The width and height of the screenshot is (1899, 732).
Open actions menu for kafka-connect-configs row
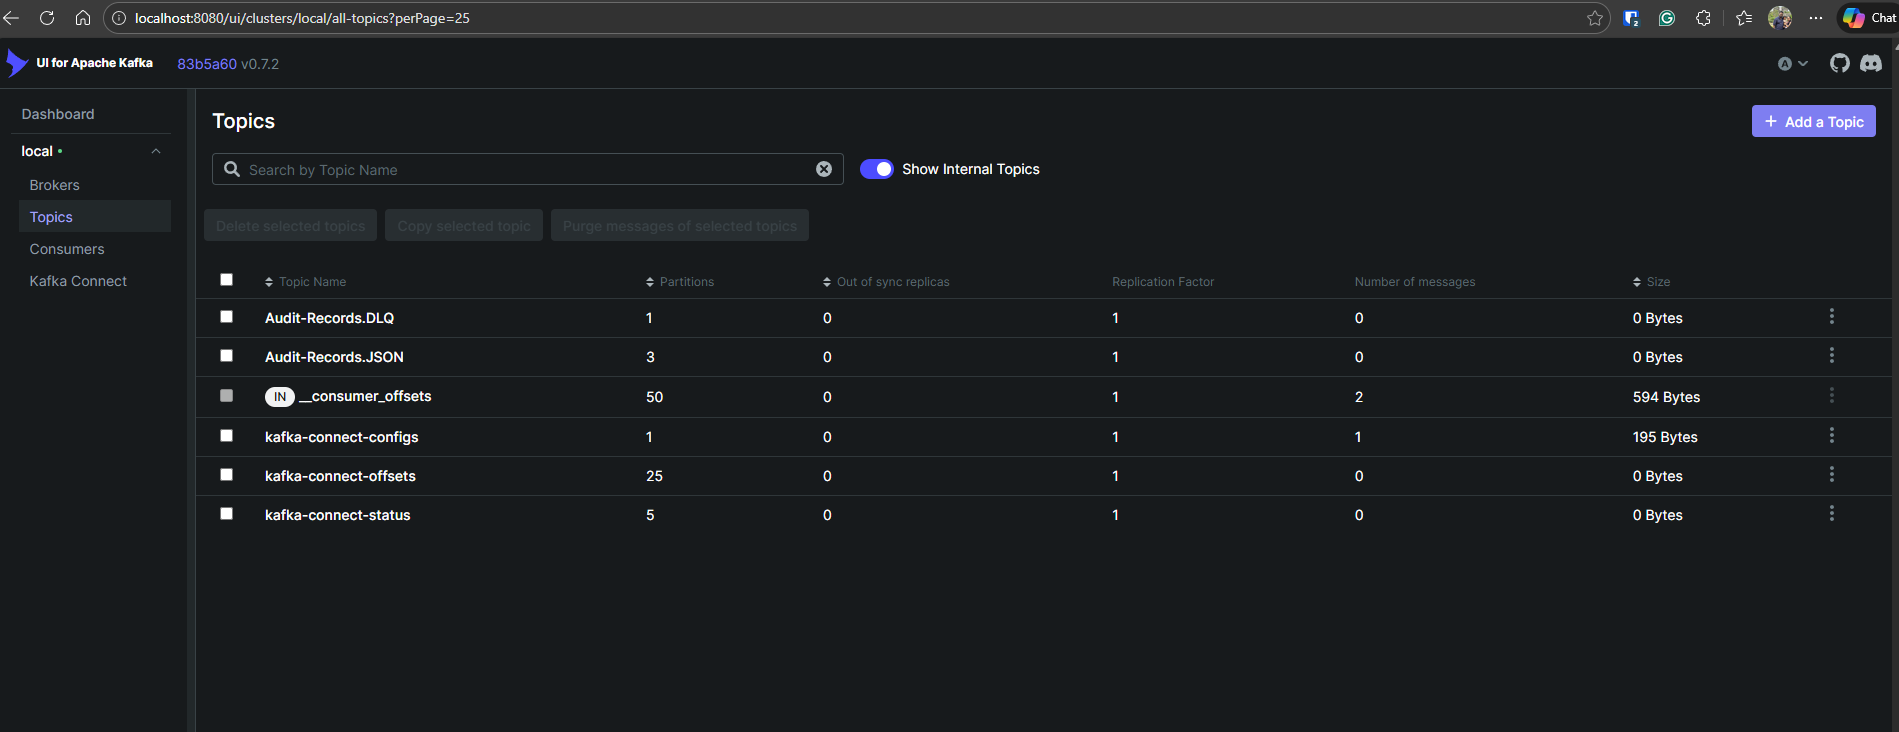pyautogui.click(x=1831, y=436)
